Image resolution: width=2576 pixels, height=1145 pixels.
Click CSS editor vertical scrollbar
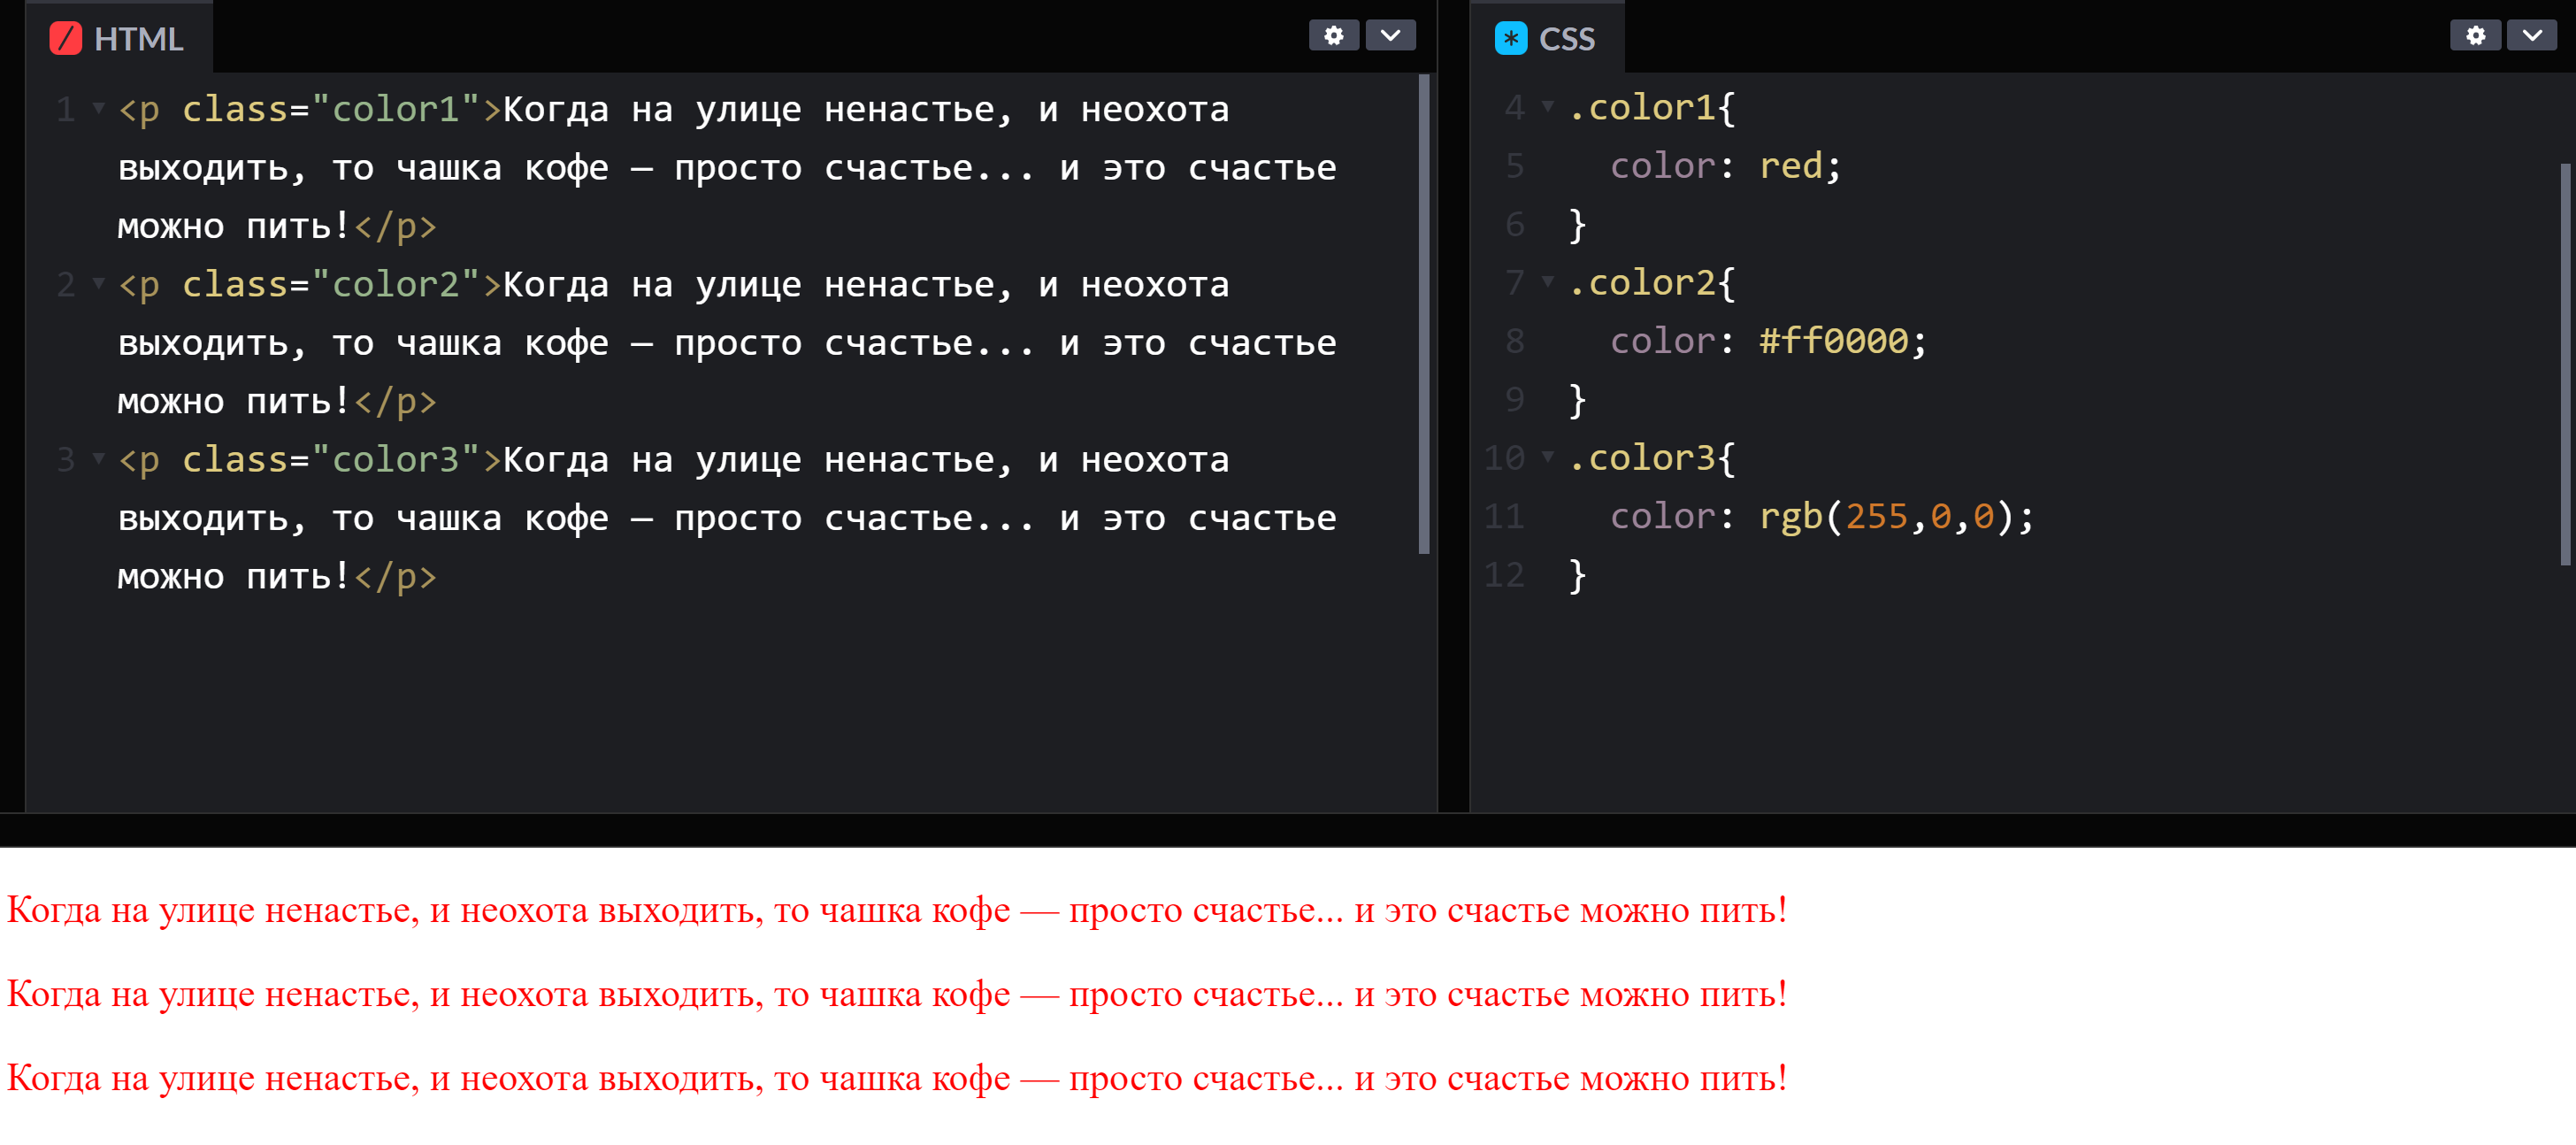[2565, 364]
